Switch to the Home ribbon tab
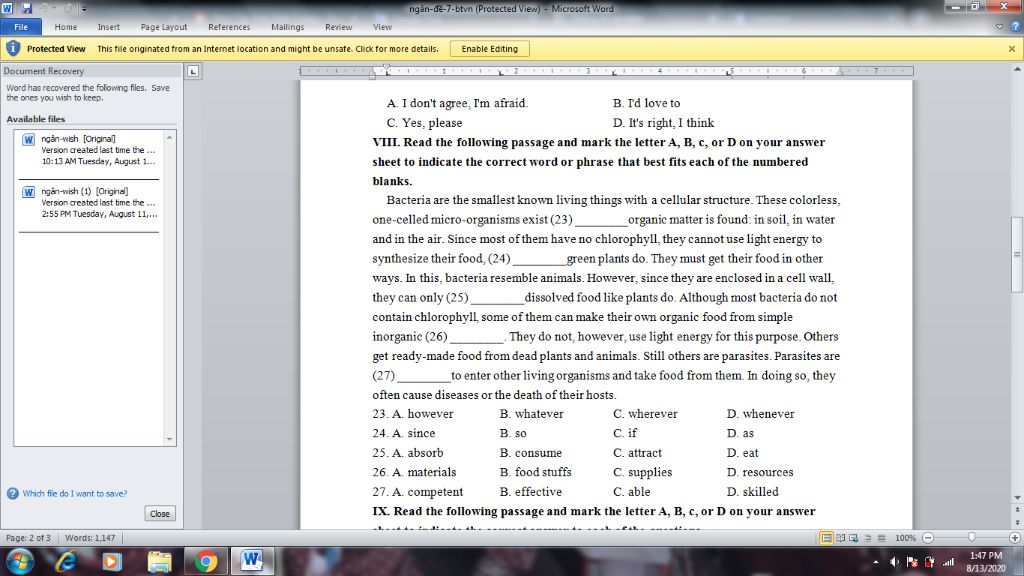Viewport: 1024px width, 576px height. point(65,27)
